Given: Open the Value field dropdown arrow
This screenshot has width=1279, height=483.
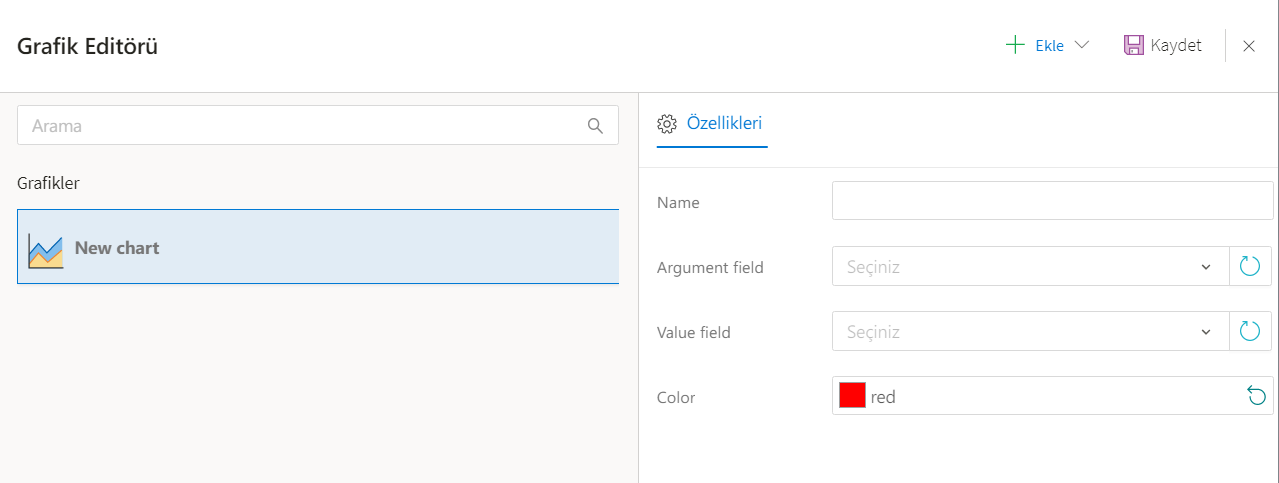Looking at the screenshot, I should pos(1205,333).
